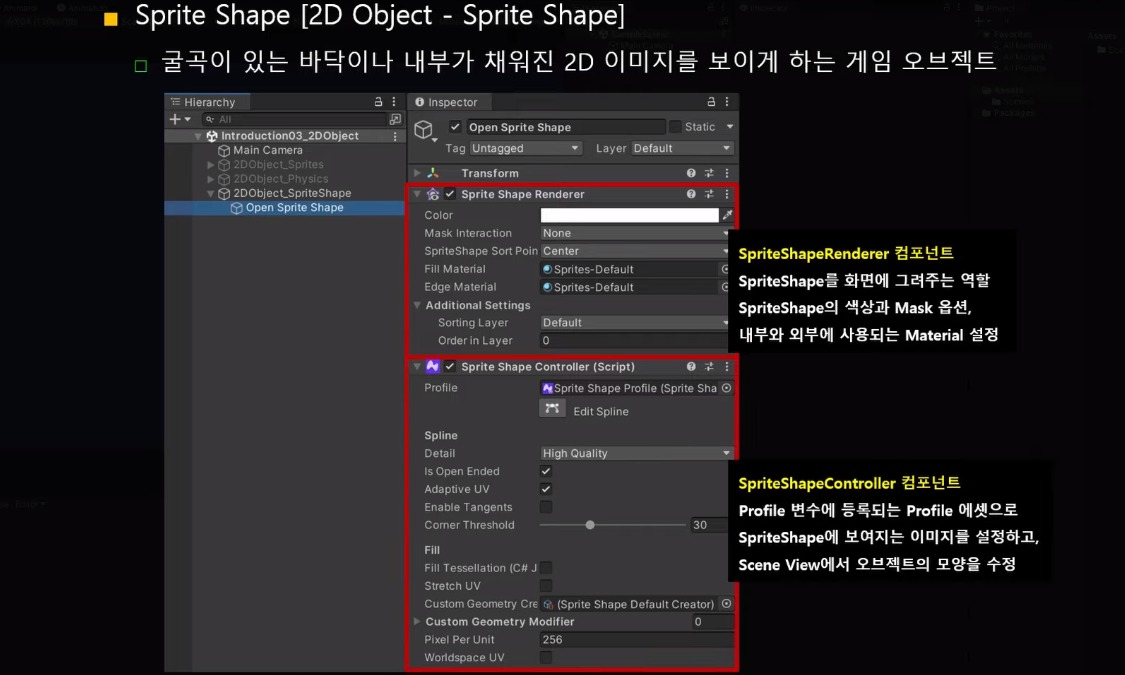This screenshot has width=1125, height=675.
Task: Click the white Color swatch
Action: 629,215
